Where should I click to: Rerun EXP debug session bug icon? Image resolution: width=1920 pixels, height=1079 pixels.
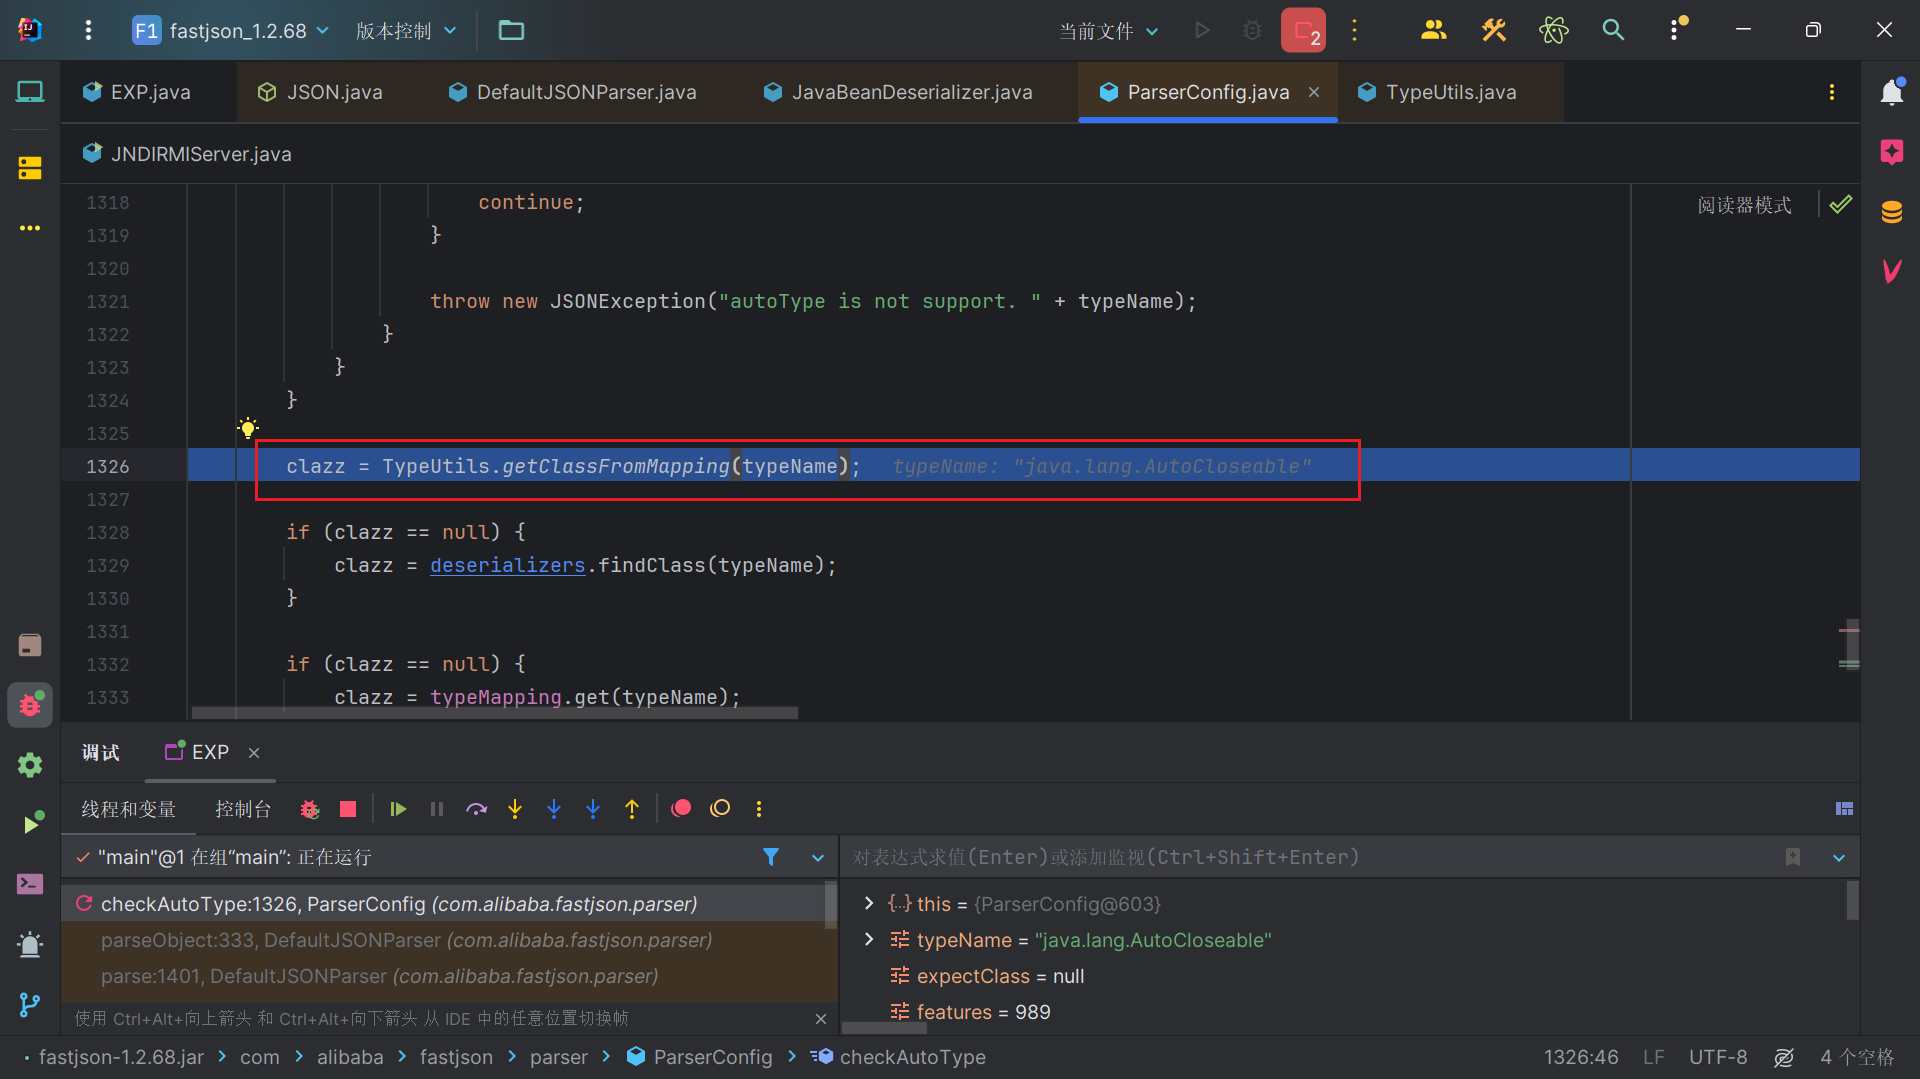tap(310, 809)
